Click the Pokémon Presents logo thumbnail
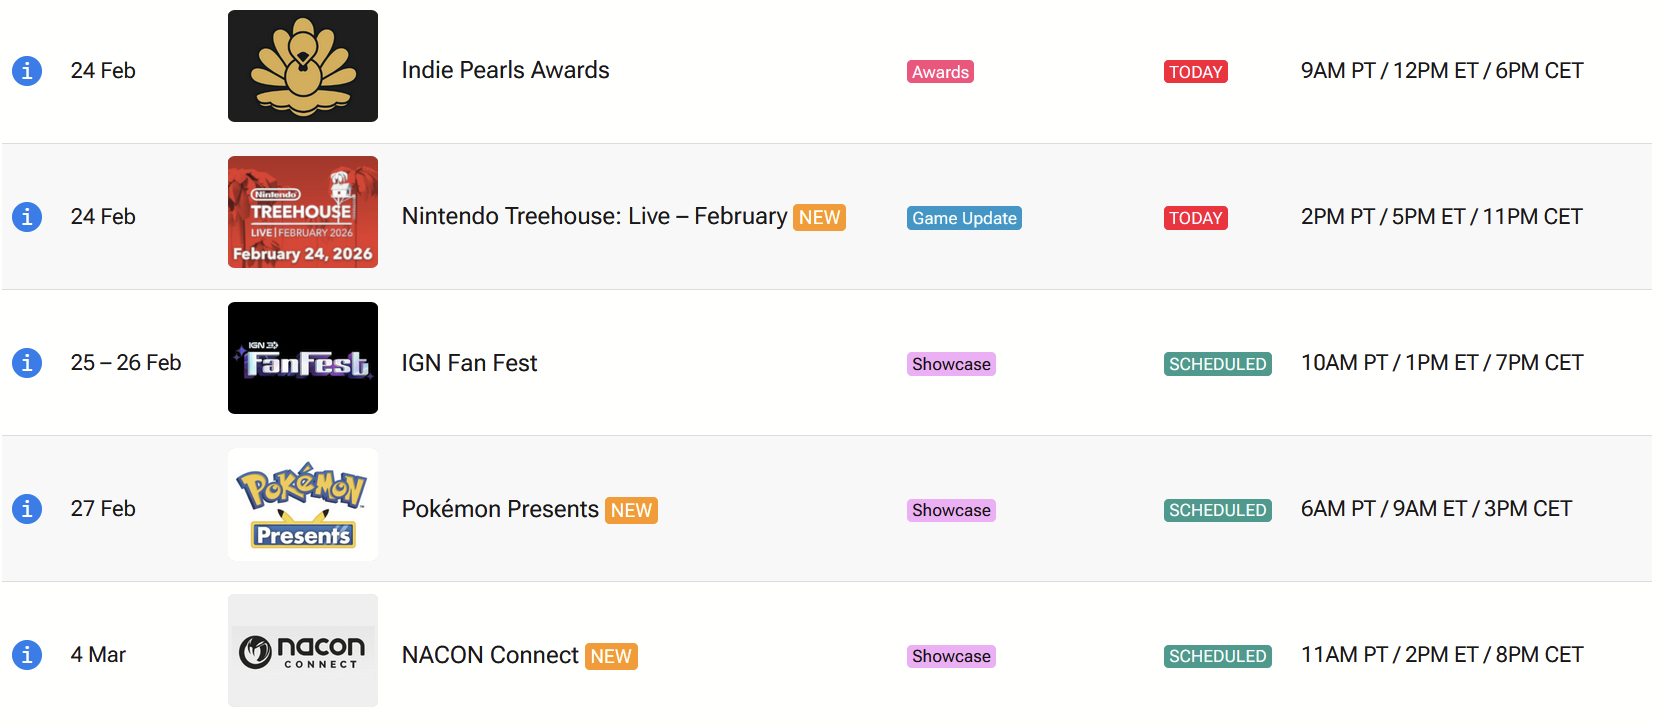Screen dimensions: 1662x726 pos(303,504)
